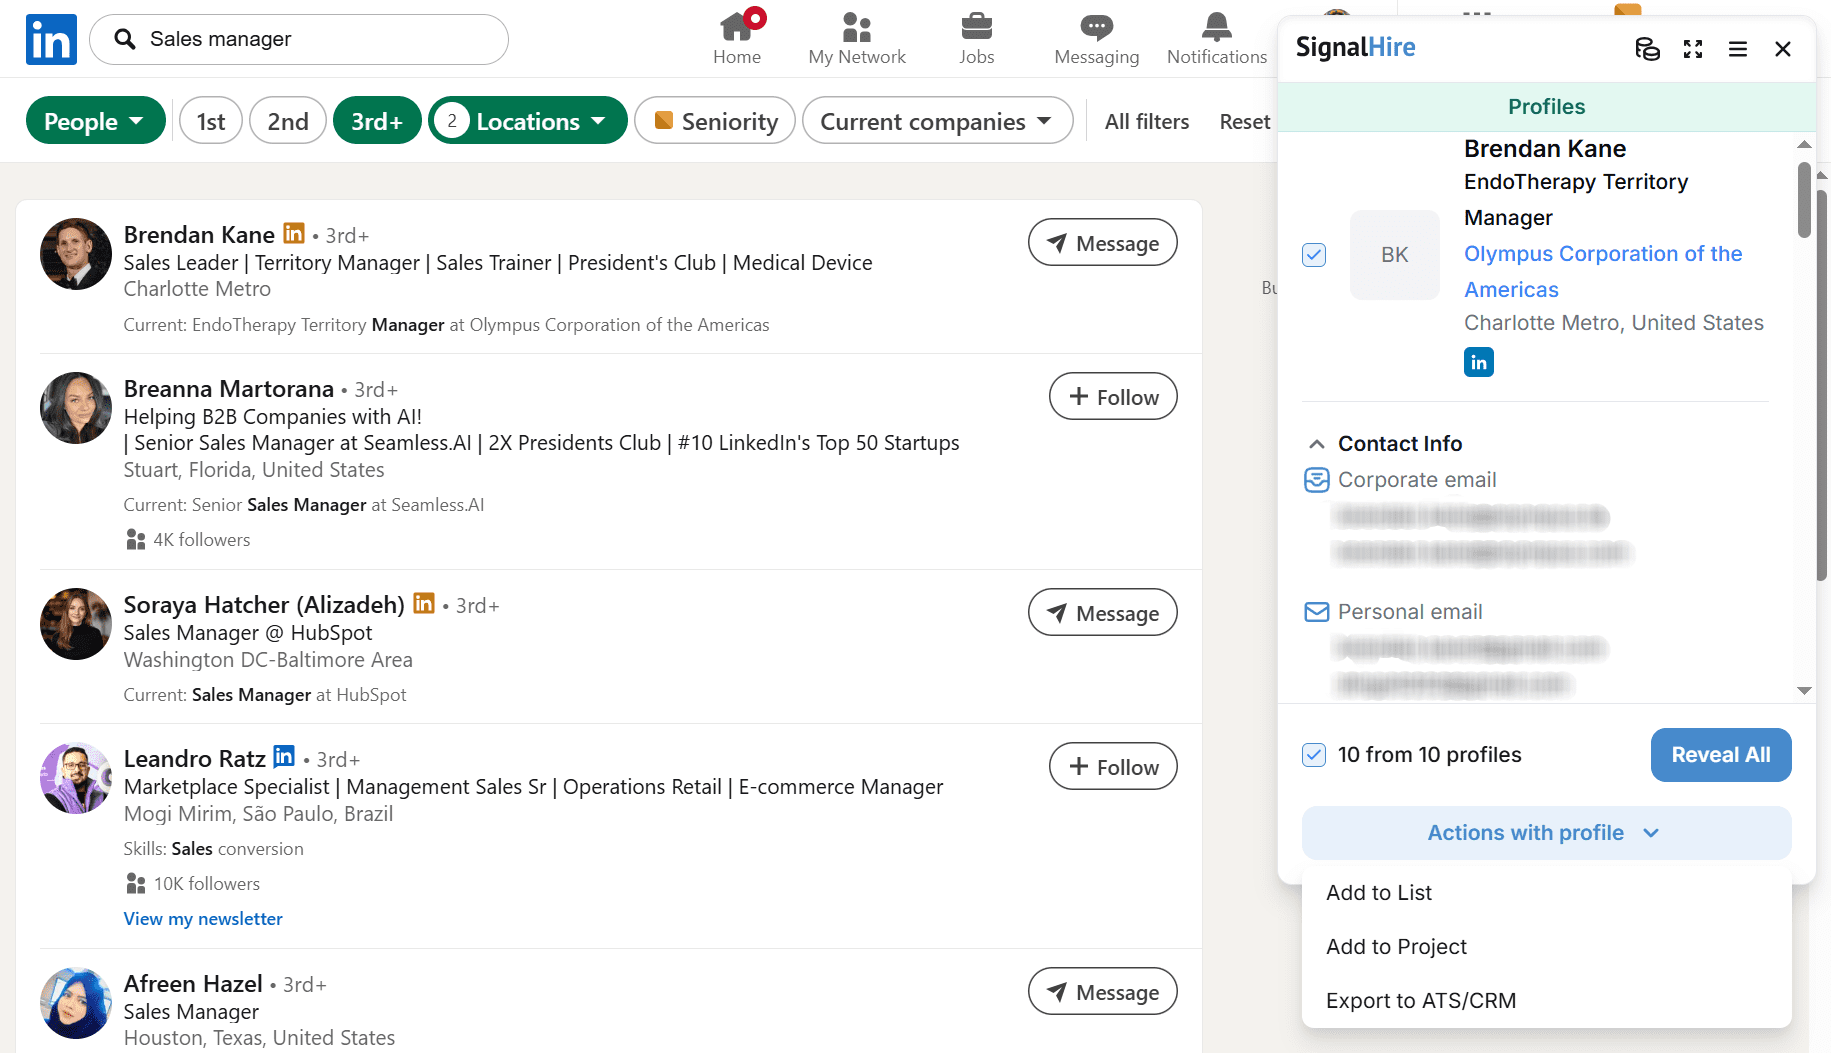
Task: Open SignalHire credits coin icon
Action: click(x=1647, y=49)
